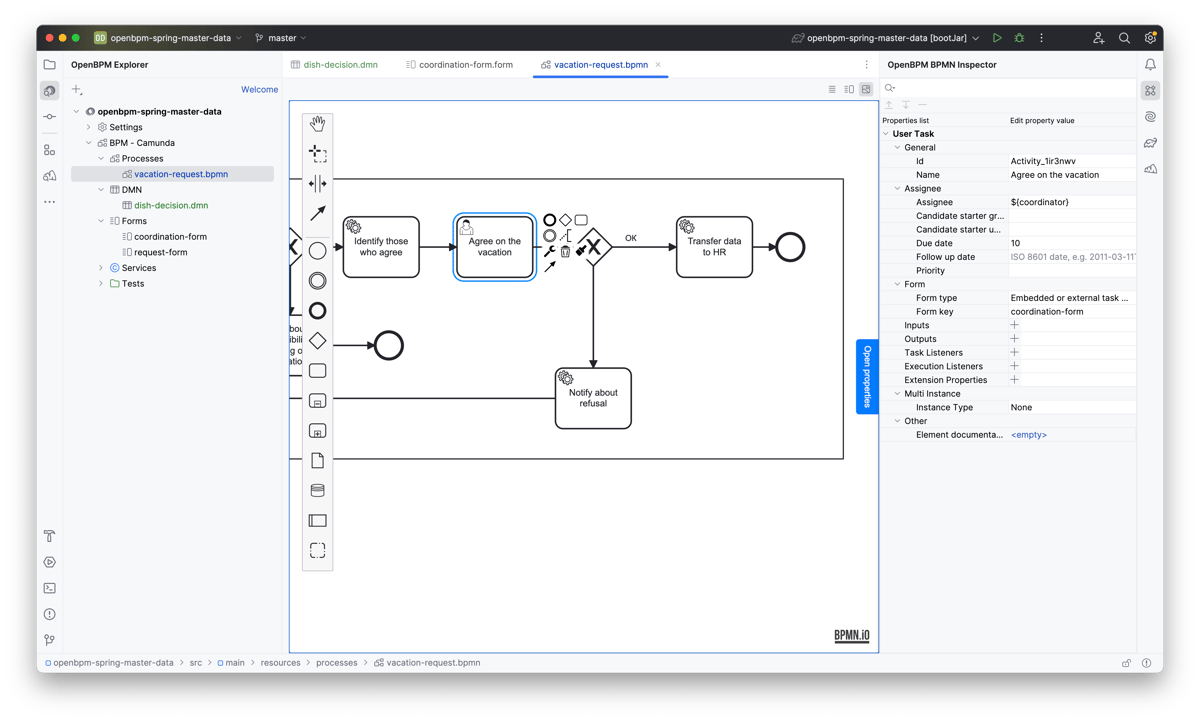The image size is (1200, 721).
Task: Switch to the designer-only editor view
Action: pyautogui.click(x=866, y=89)
